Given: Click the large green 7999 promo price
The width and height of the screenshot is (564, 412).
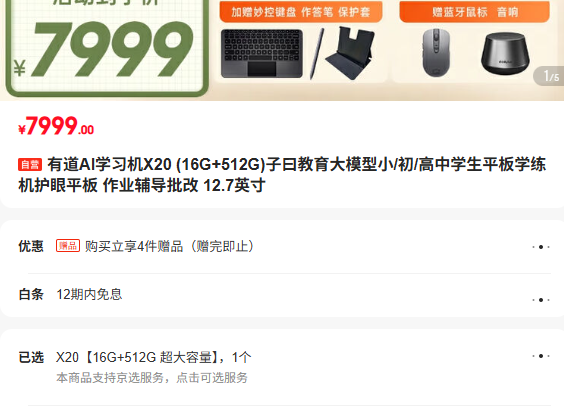Looking at the screenshot, I should click(x=113, y=50).
